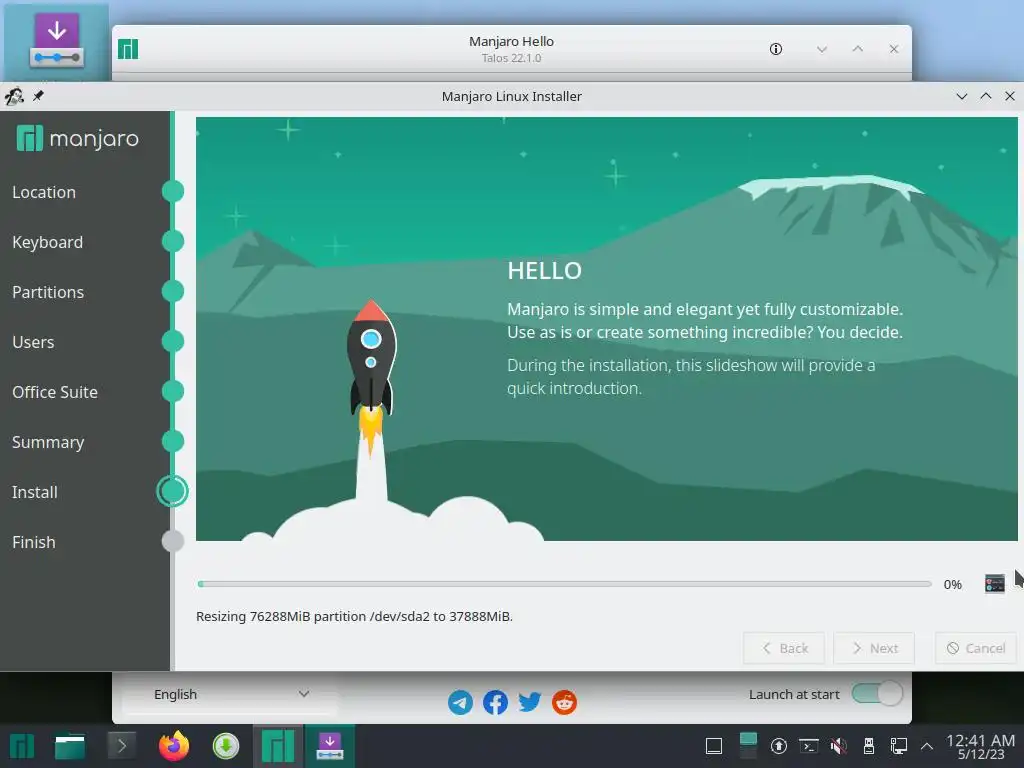Open the Manjaro application launcher
Image resolution: width=1024 pixels, height=768 pixels.
[x=21, y=746]
